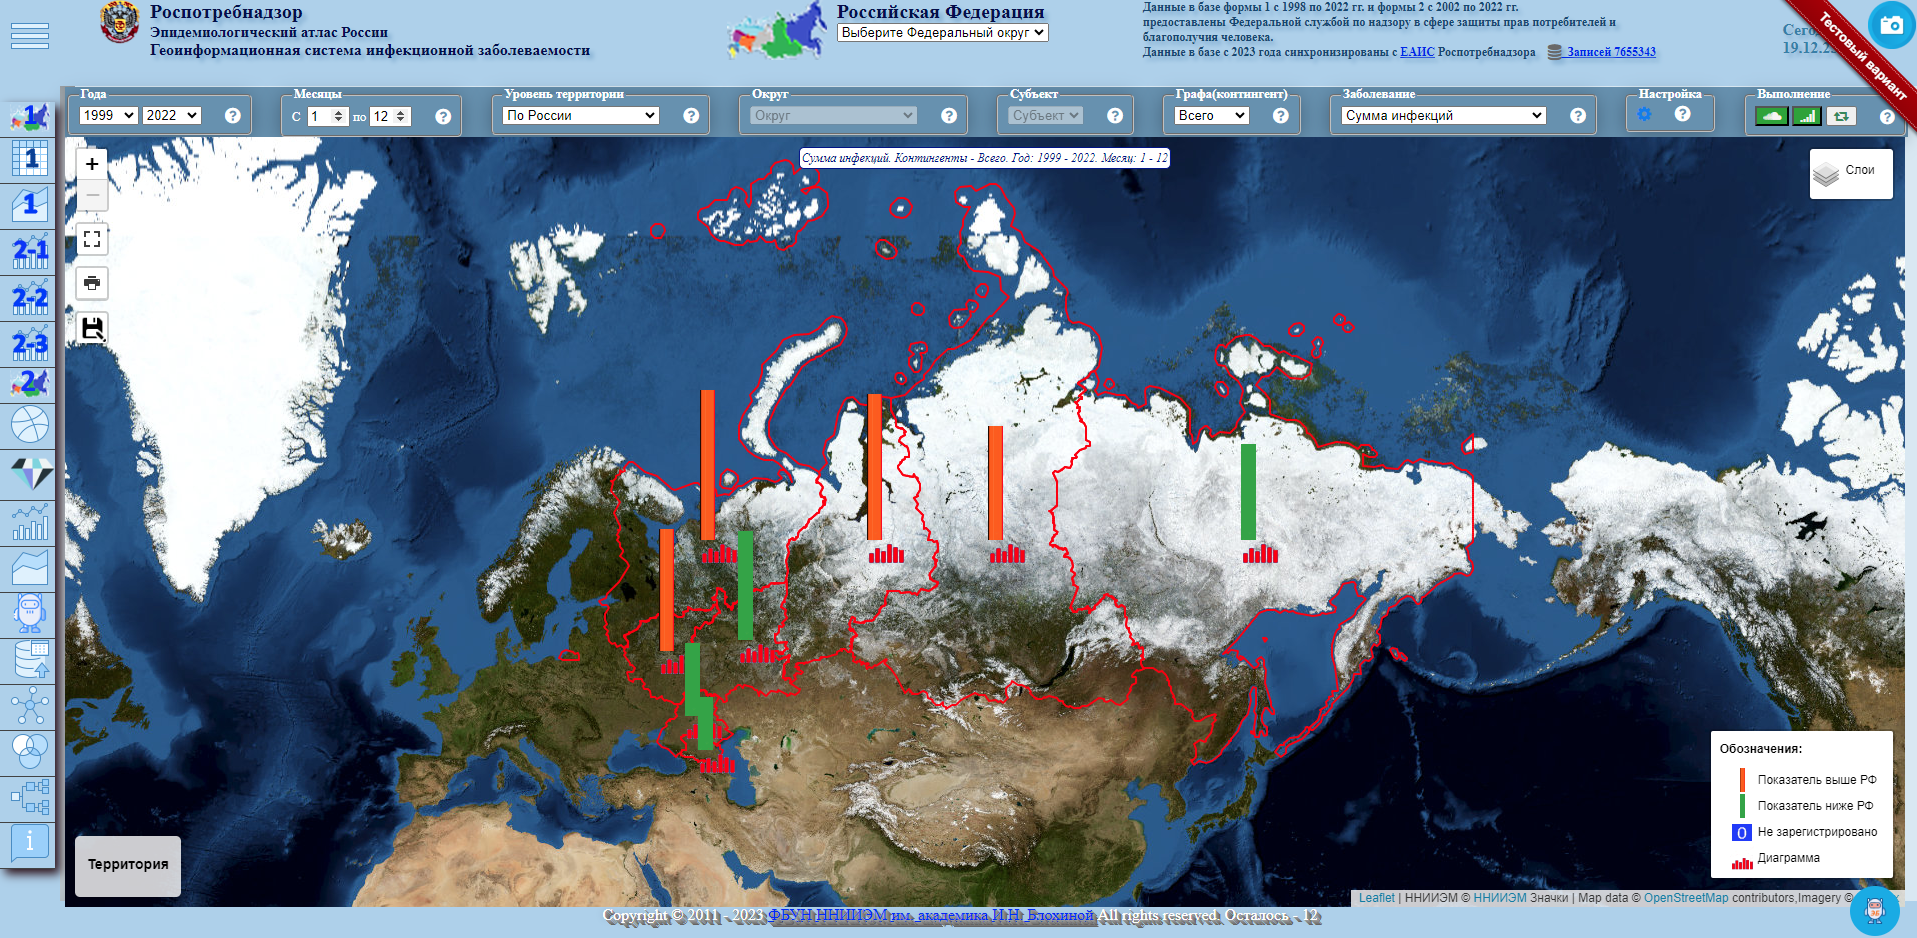Open settings gear under Настройка
Image resolution: width=1917 pixels, height=938 pixels.
tap(1644, 115)
